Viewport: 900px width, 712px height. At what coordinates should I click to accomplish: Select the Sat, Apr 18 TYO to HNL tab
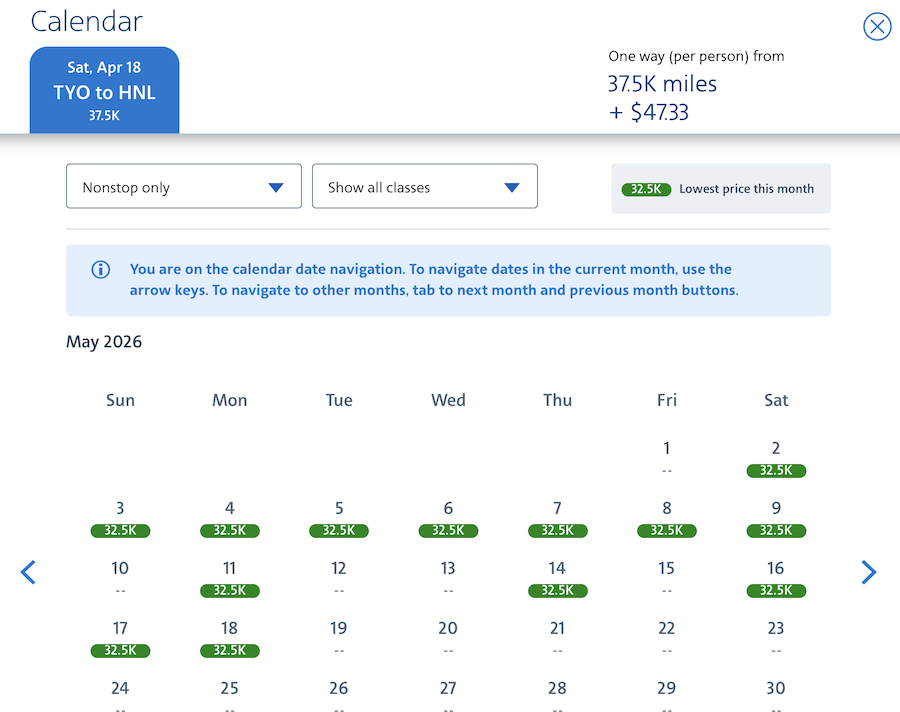[104, 91]
